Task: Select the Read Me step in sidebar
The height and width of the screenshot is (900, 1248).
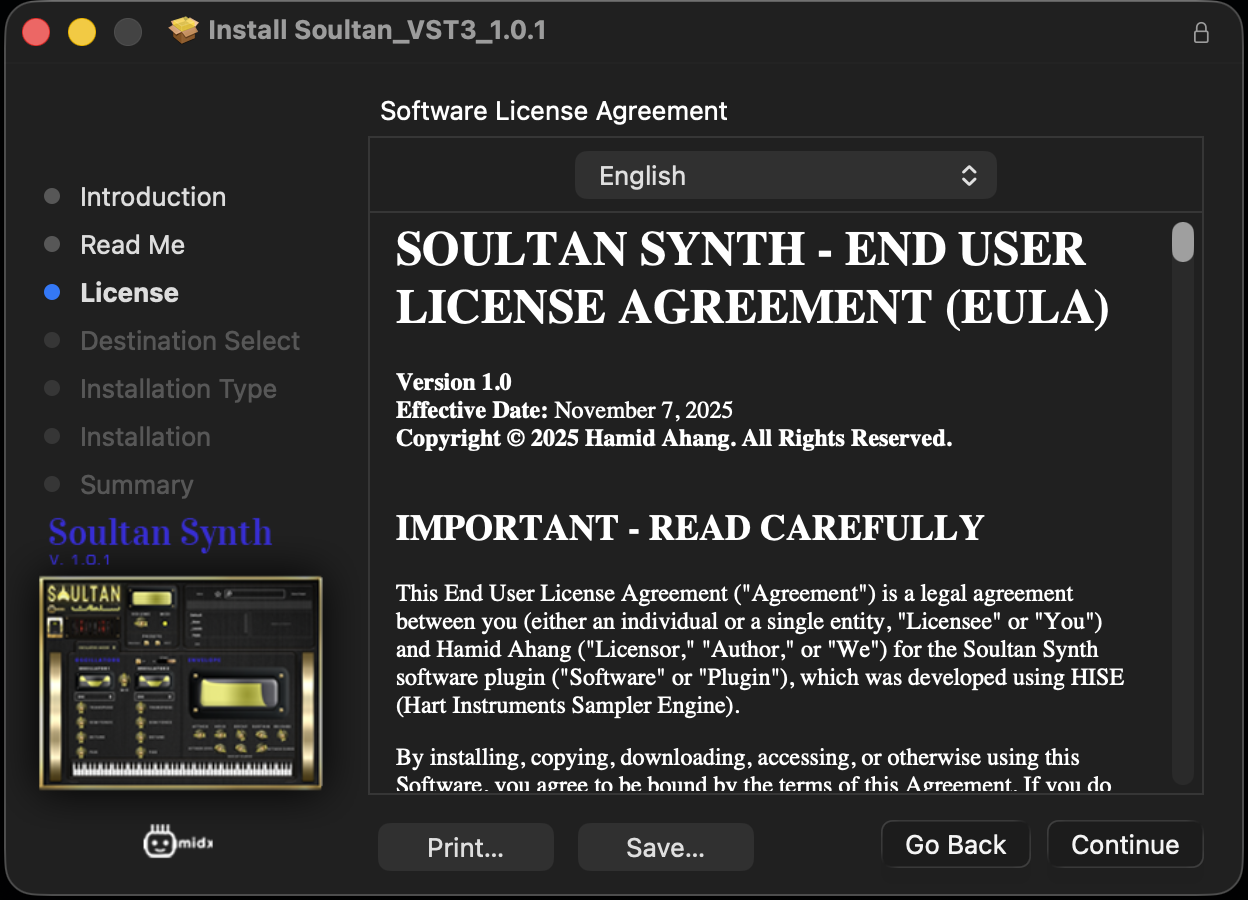Action: (x=132, y=245)
